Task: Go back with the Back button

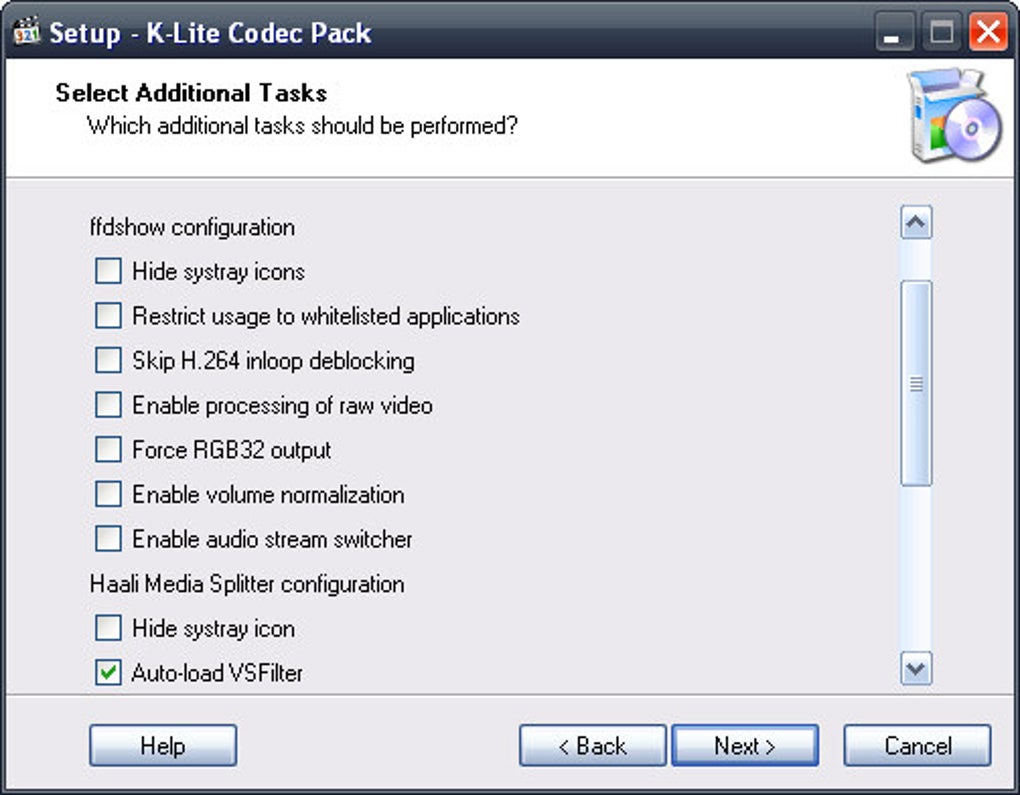Action: [x=592, y=746]
